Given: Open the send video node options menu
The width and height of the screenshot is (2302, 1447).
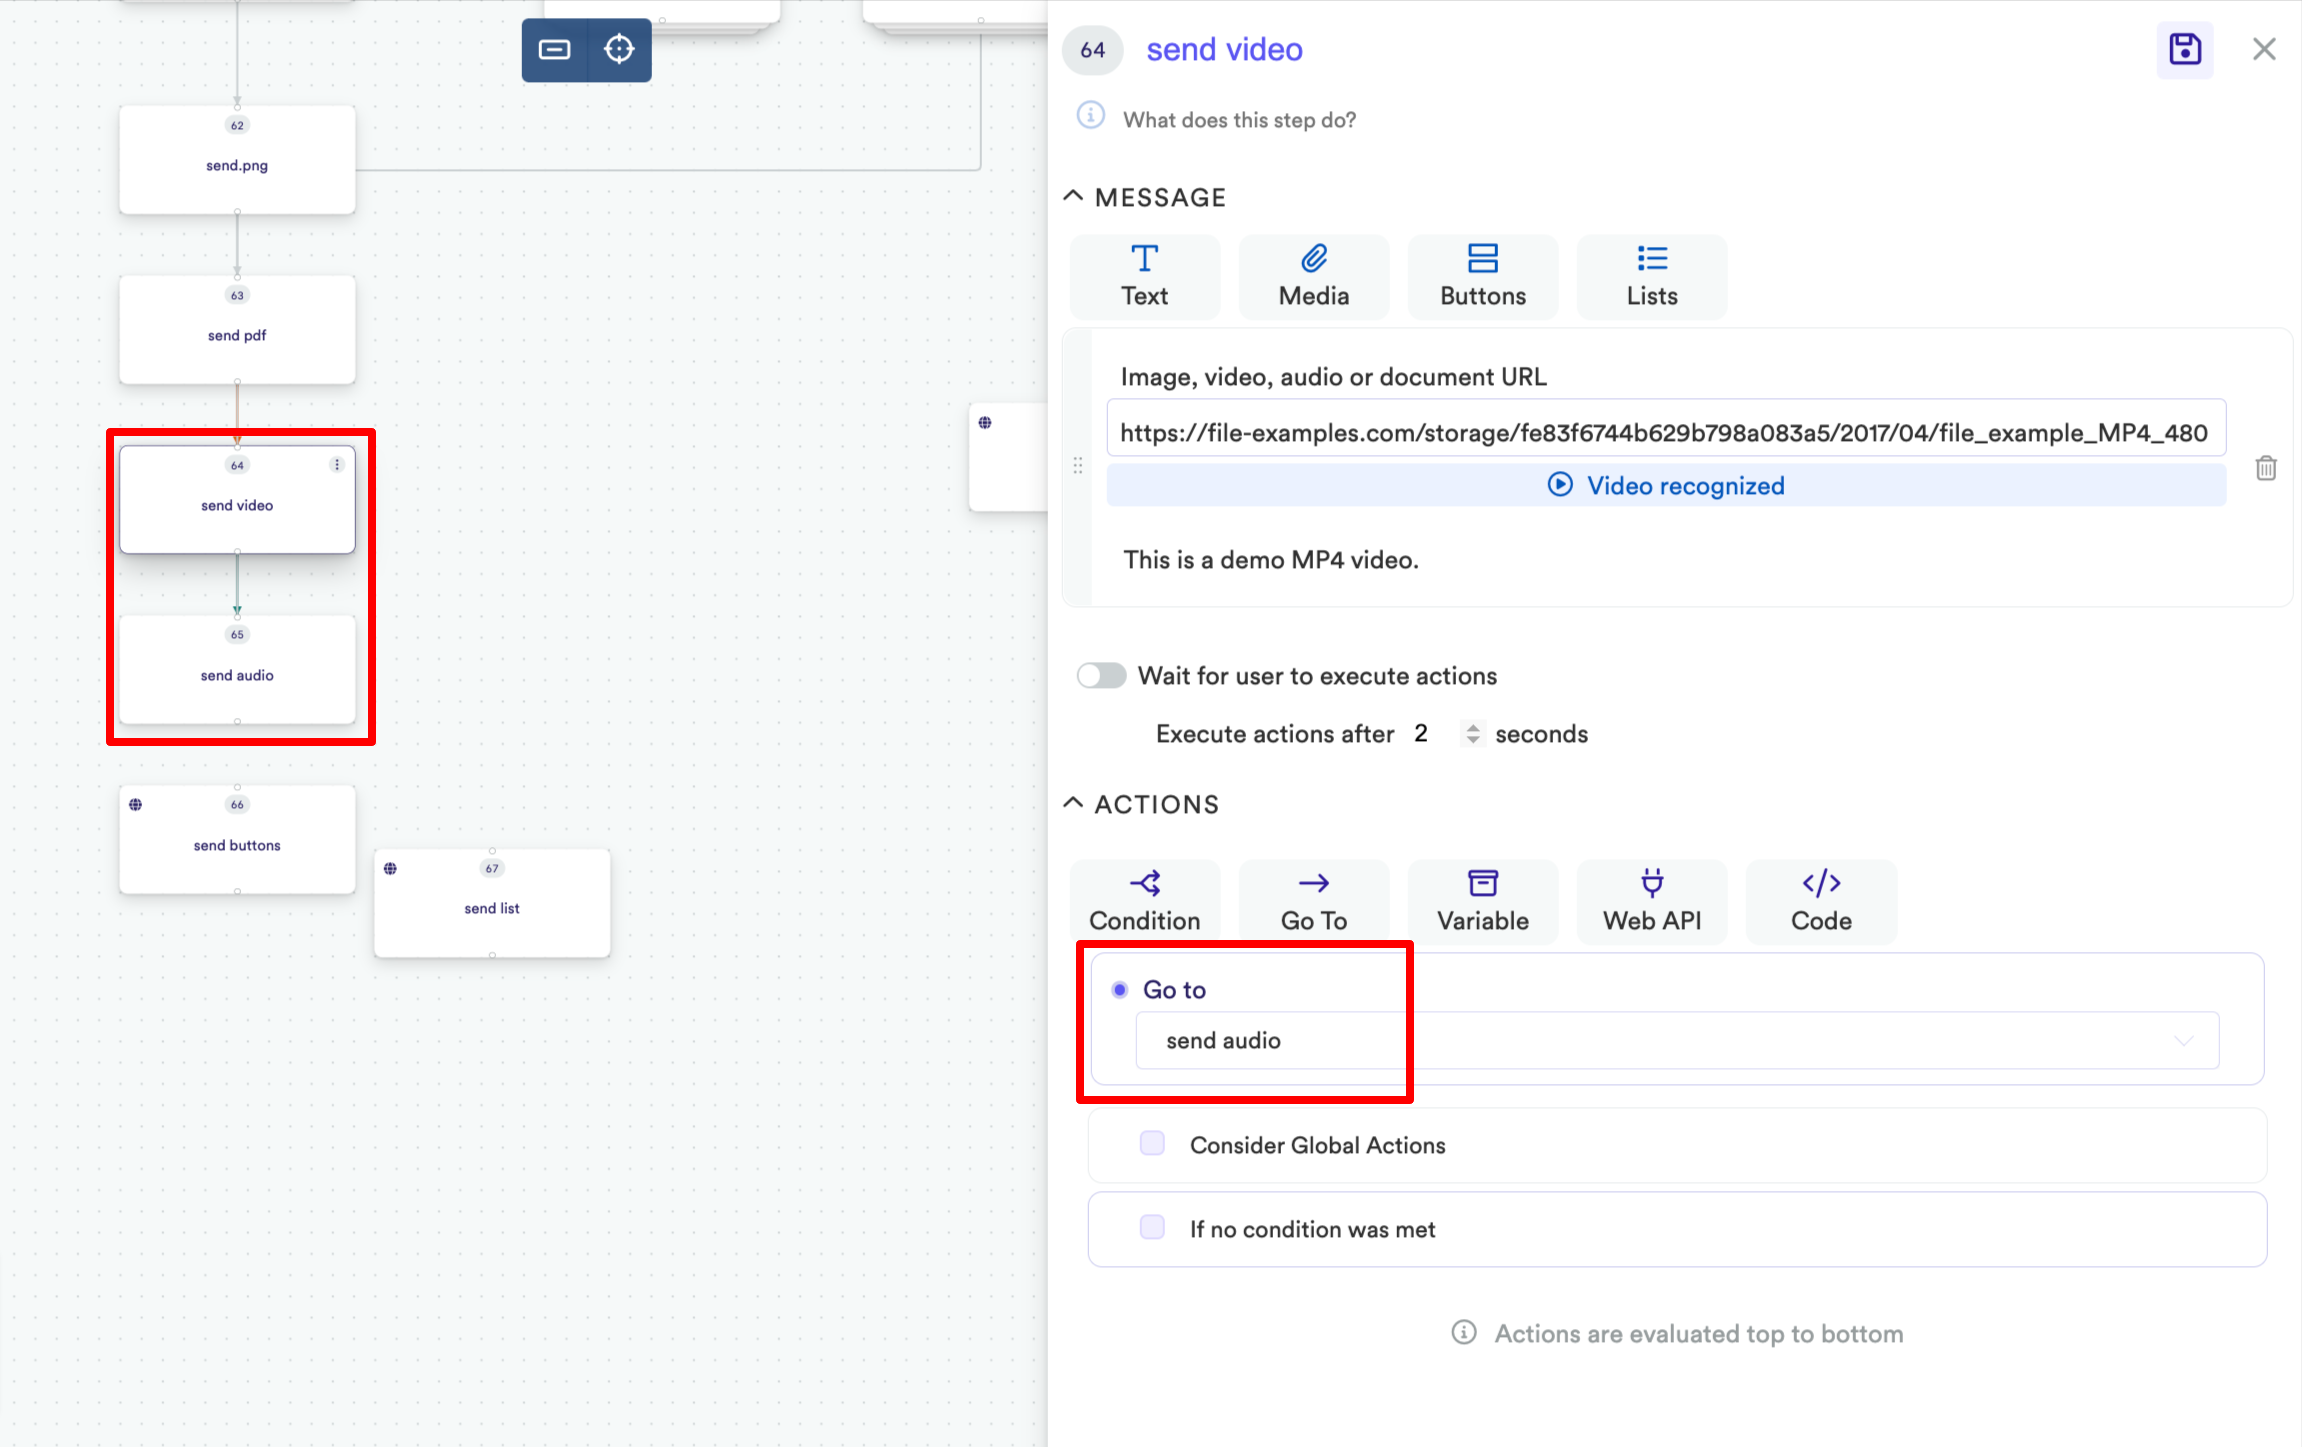Looking at the screenshot, I should 337,465.
